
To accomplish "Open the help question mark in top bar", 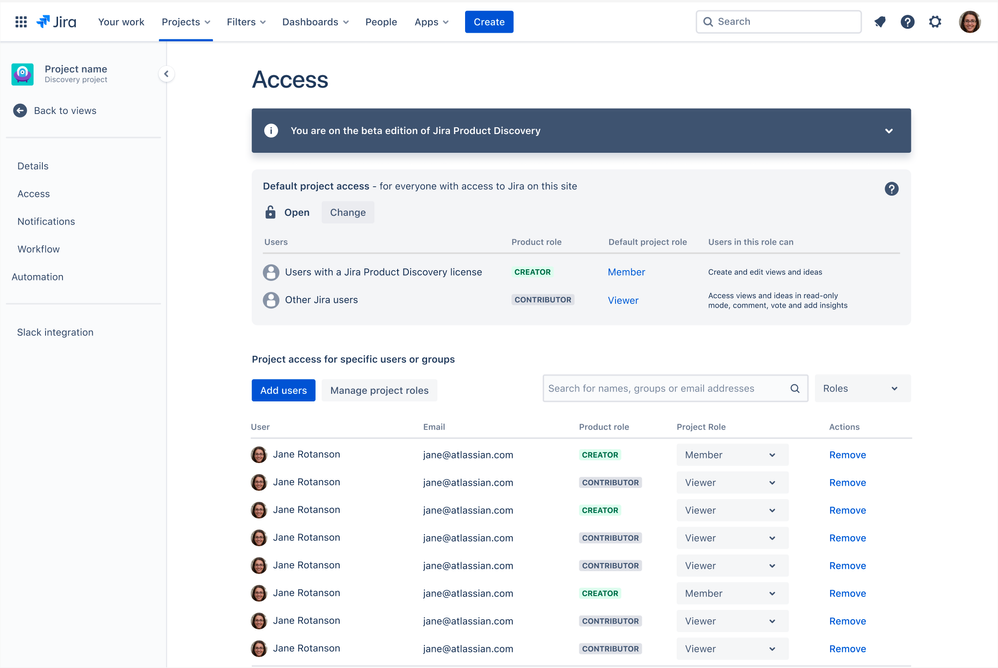I will (908, 22).
